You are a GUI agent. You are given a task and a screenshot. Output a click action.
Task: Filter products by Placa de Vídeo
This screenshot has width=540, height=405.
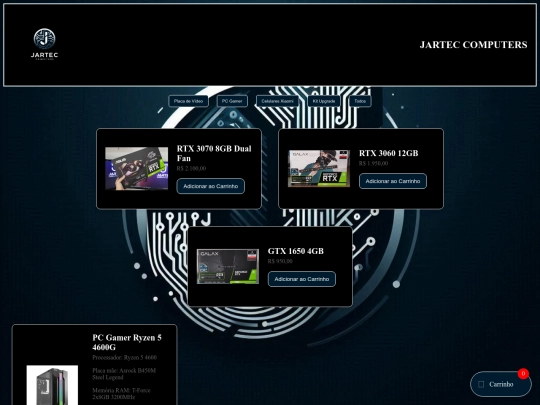[188, 101]
